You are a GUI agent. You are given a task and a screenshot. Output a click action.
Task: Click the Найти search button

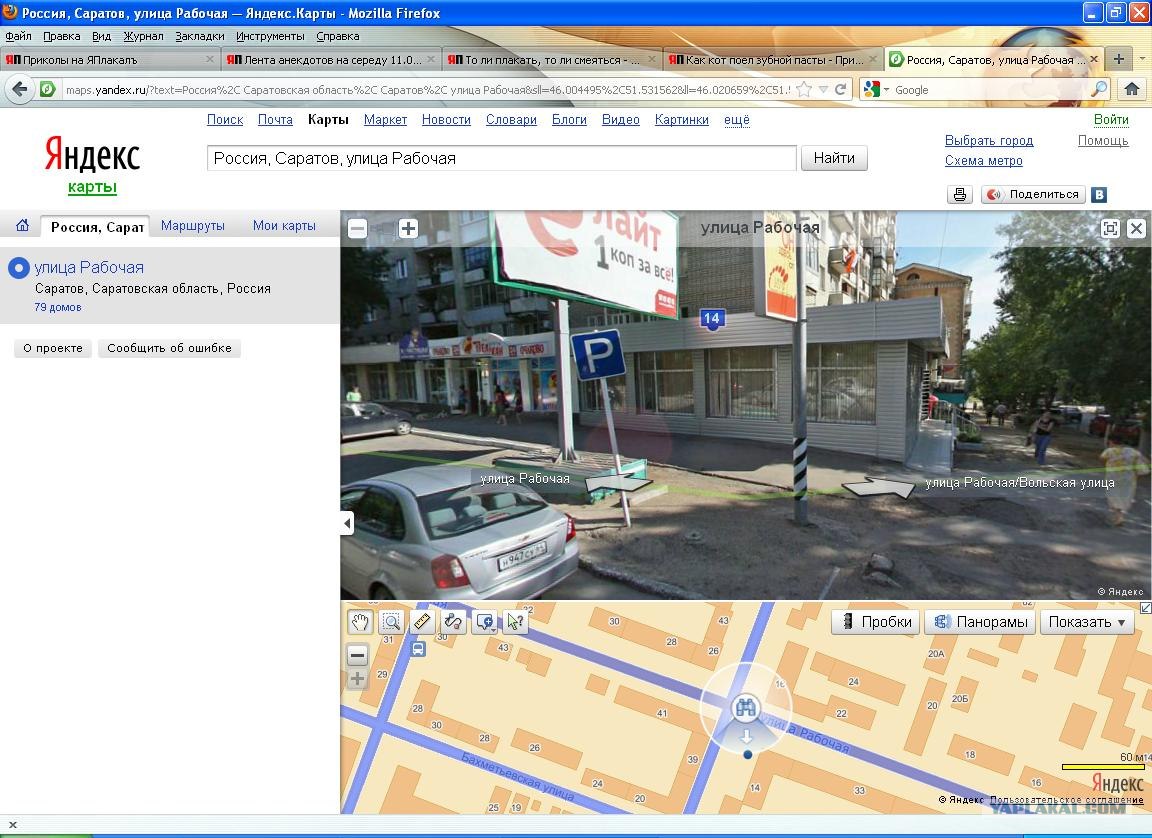834,158
